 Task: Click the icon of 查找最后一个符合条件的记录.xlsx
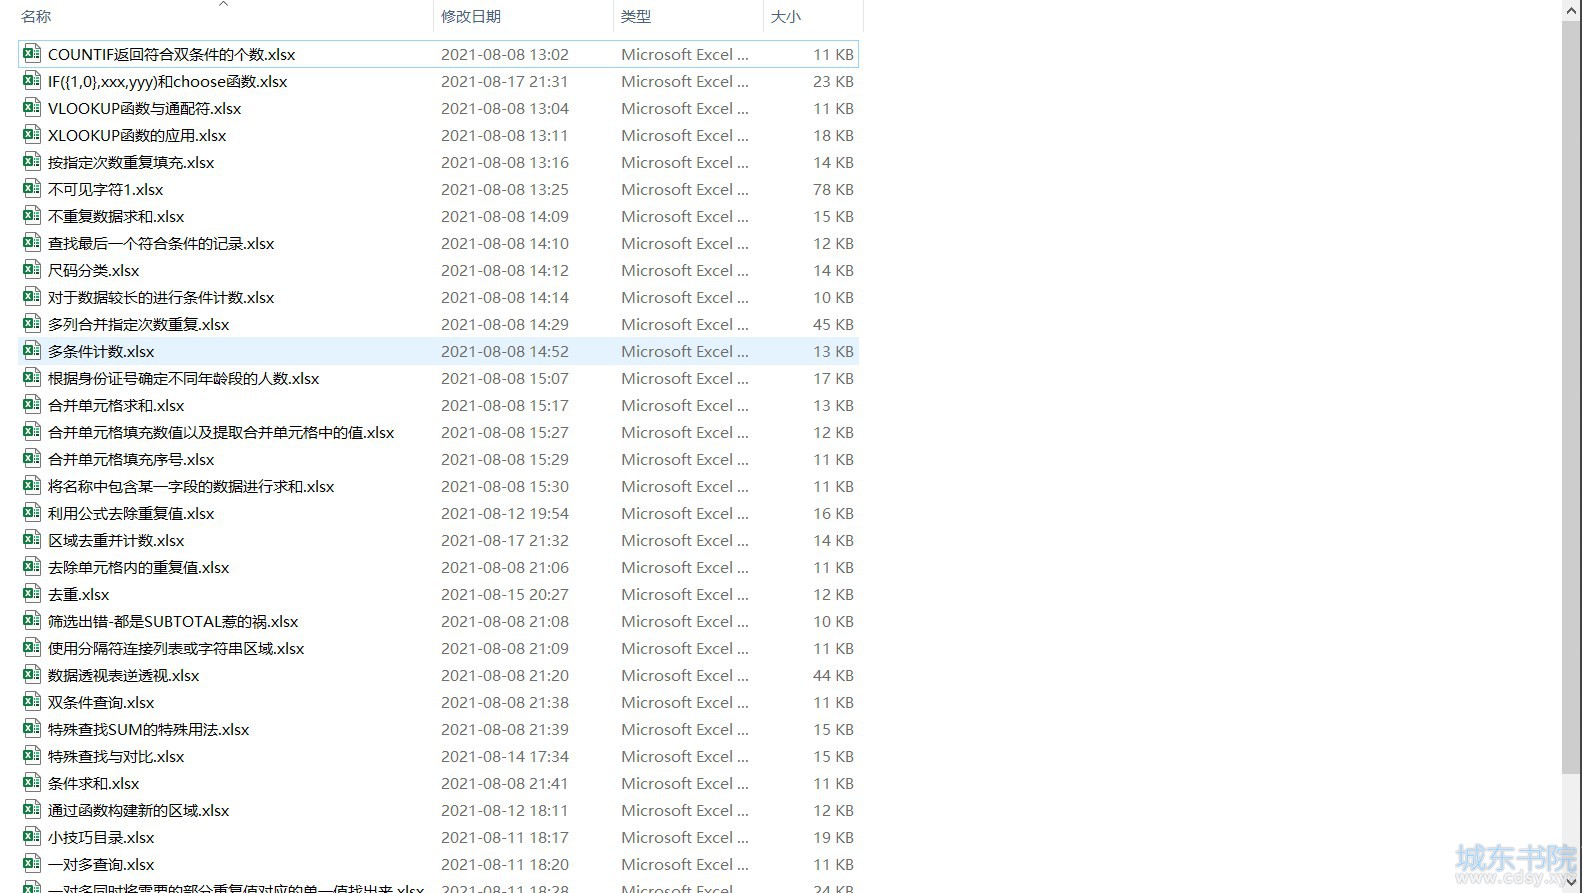32,243
